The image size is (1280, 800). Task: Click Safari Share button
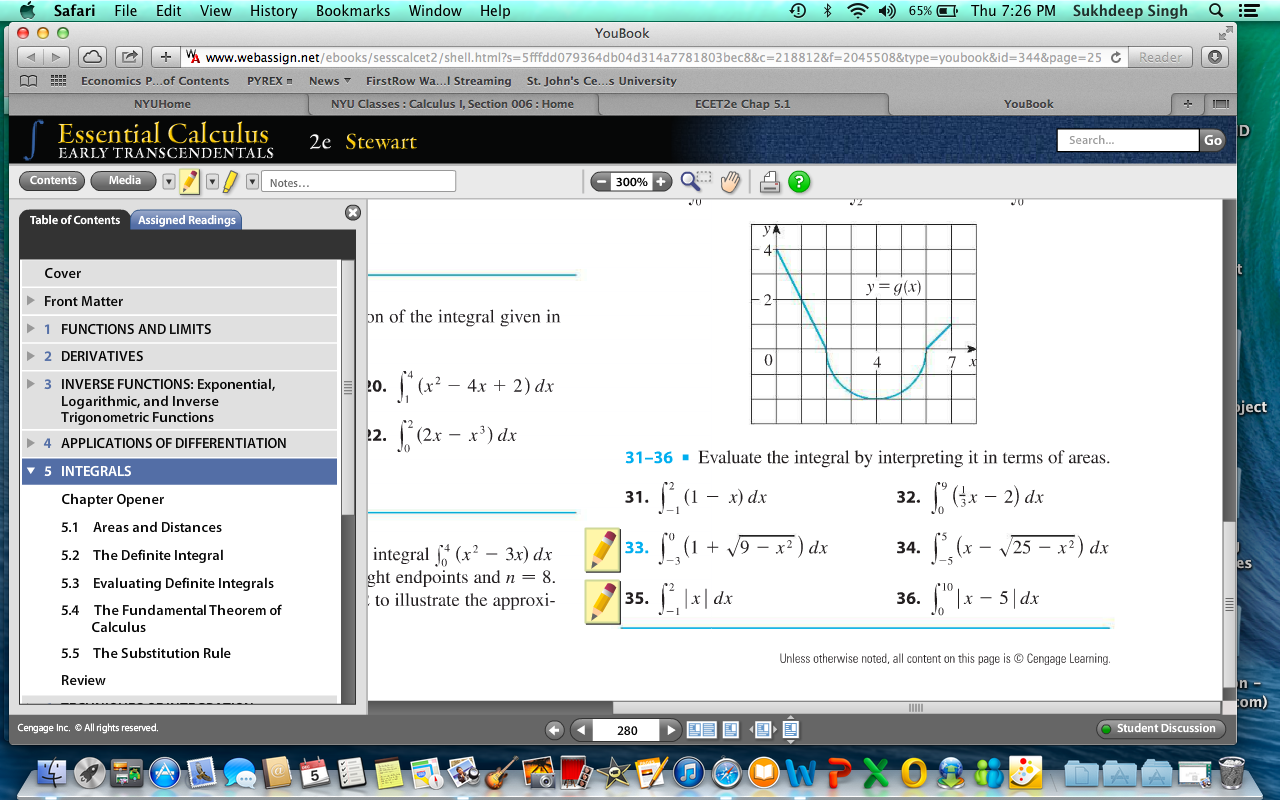(129, 57)
